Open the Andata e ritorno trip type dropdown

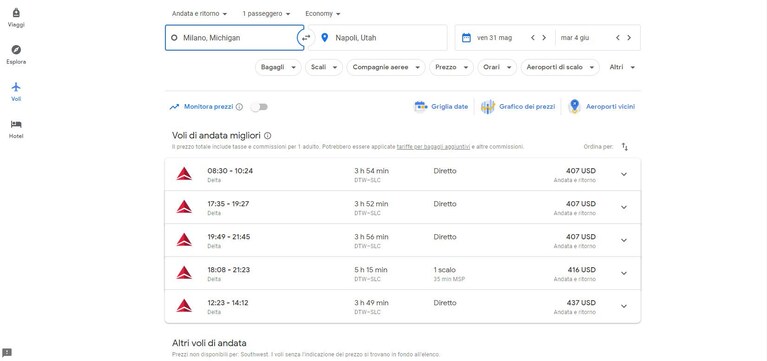pyautogui.click(x=199, y=14)
